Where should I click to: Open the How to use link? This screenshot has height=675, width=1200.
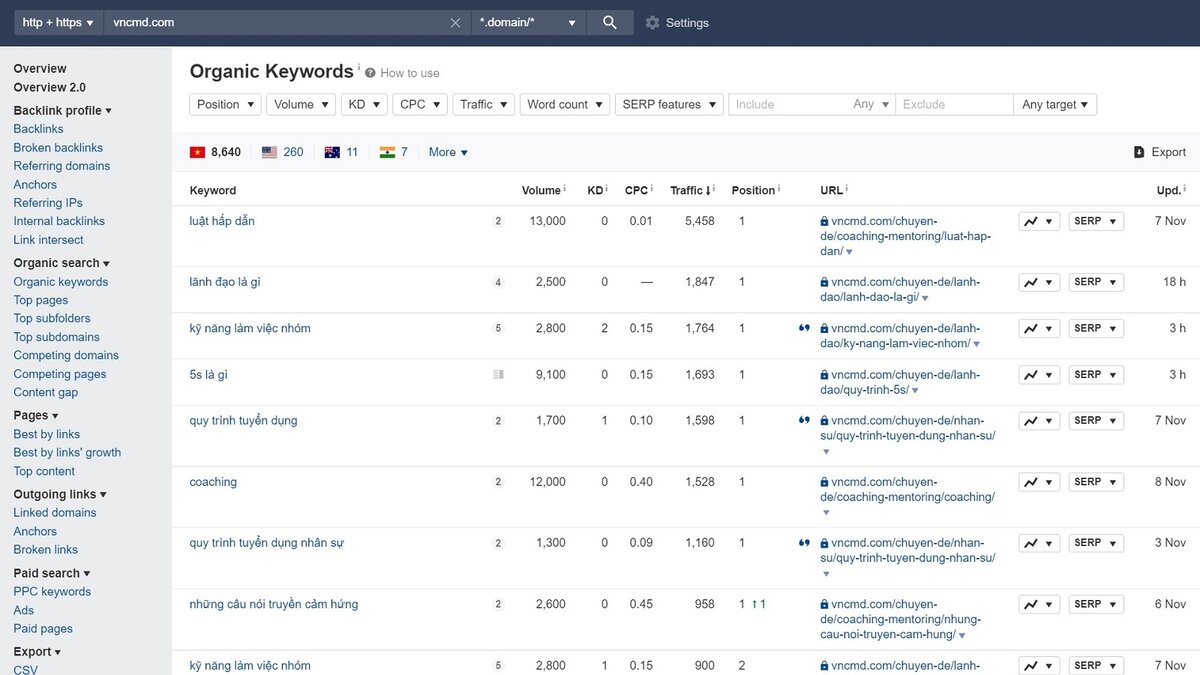tap(410, 73)
